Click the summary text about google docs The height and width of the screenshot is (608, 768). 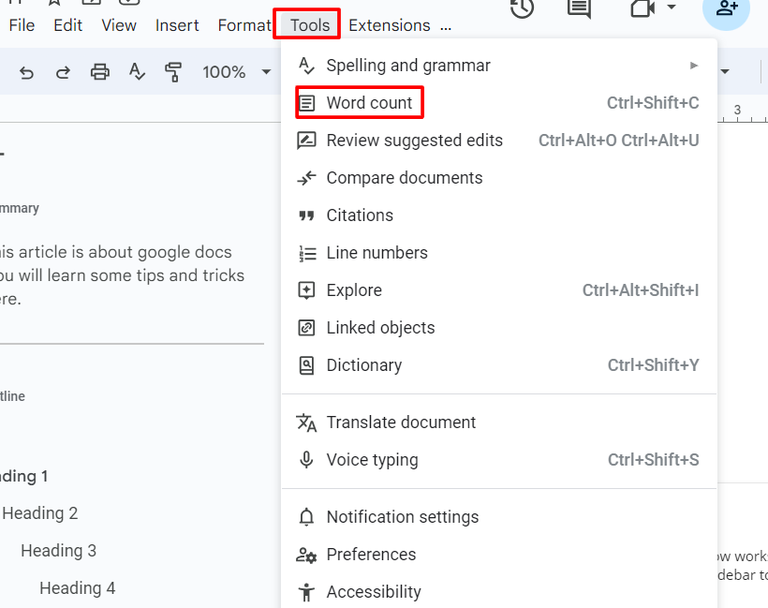[122, 275]
